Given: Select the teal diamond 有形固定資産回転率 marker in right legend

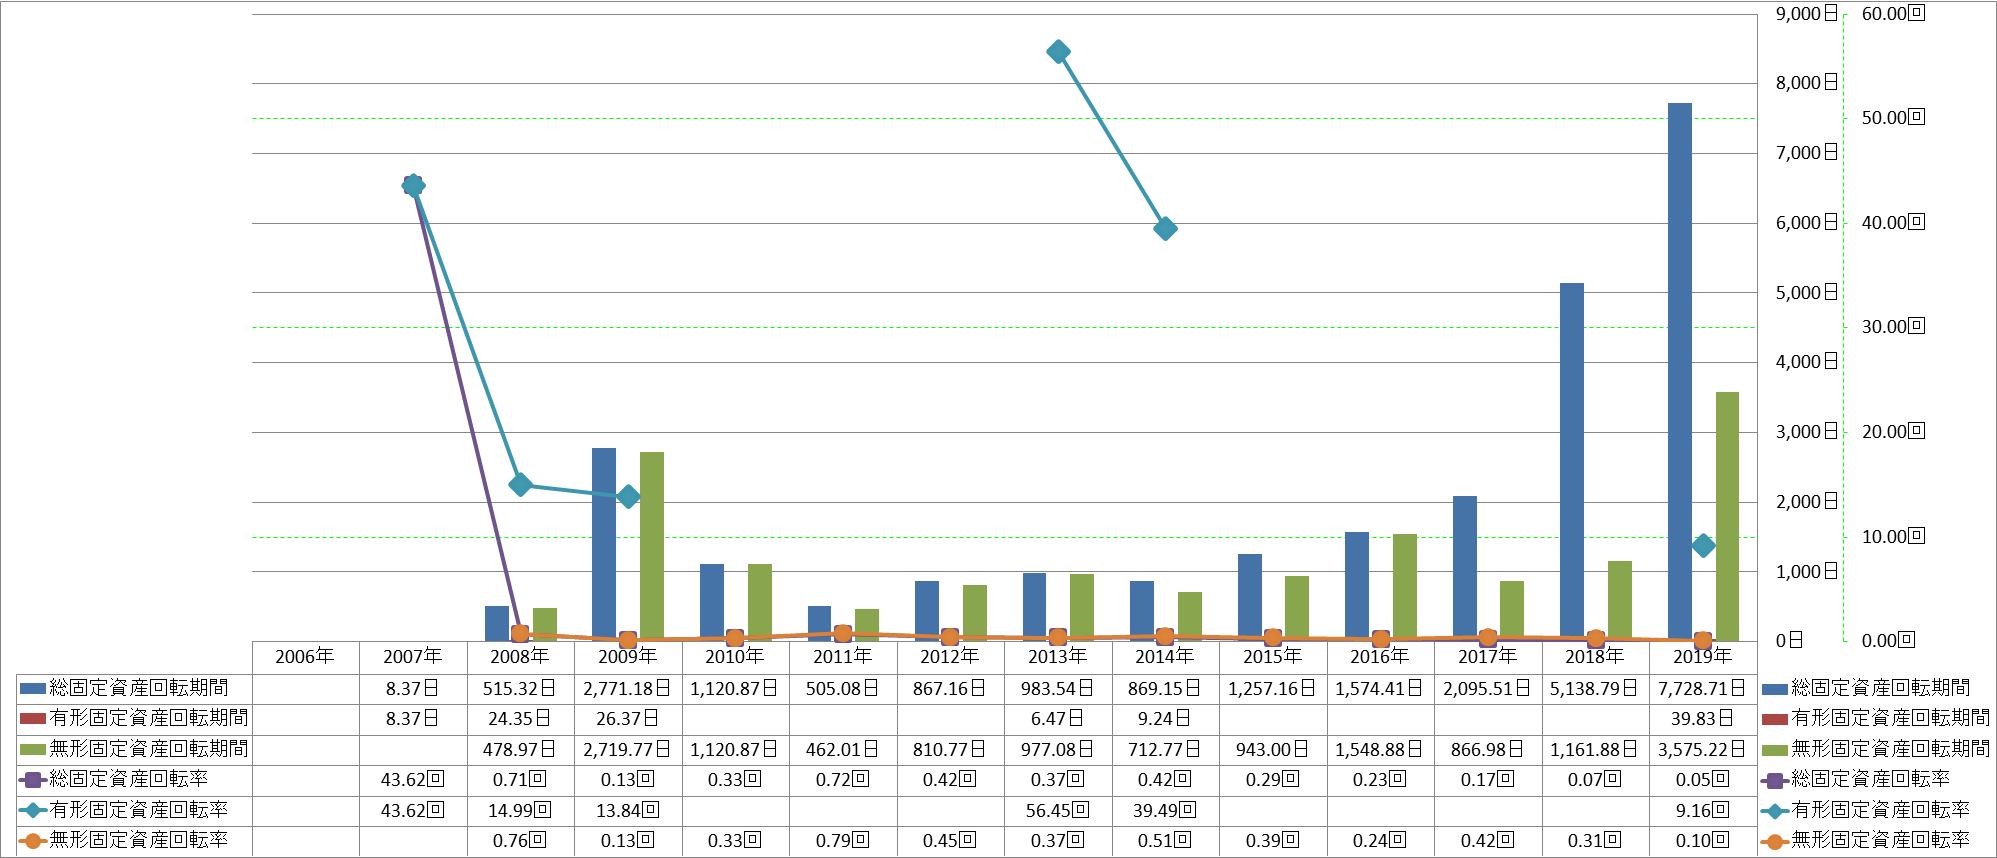Looking at the screenshot, I should point(1774,811).
